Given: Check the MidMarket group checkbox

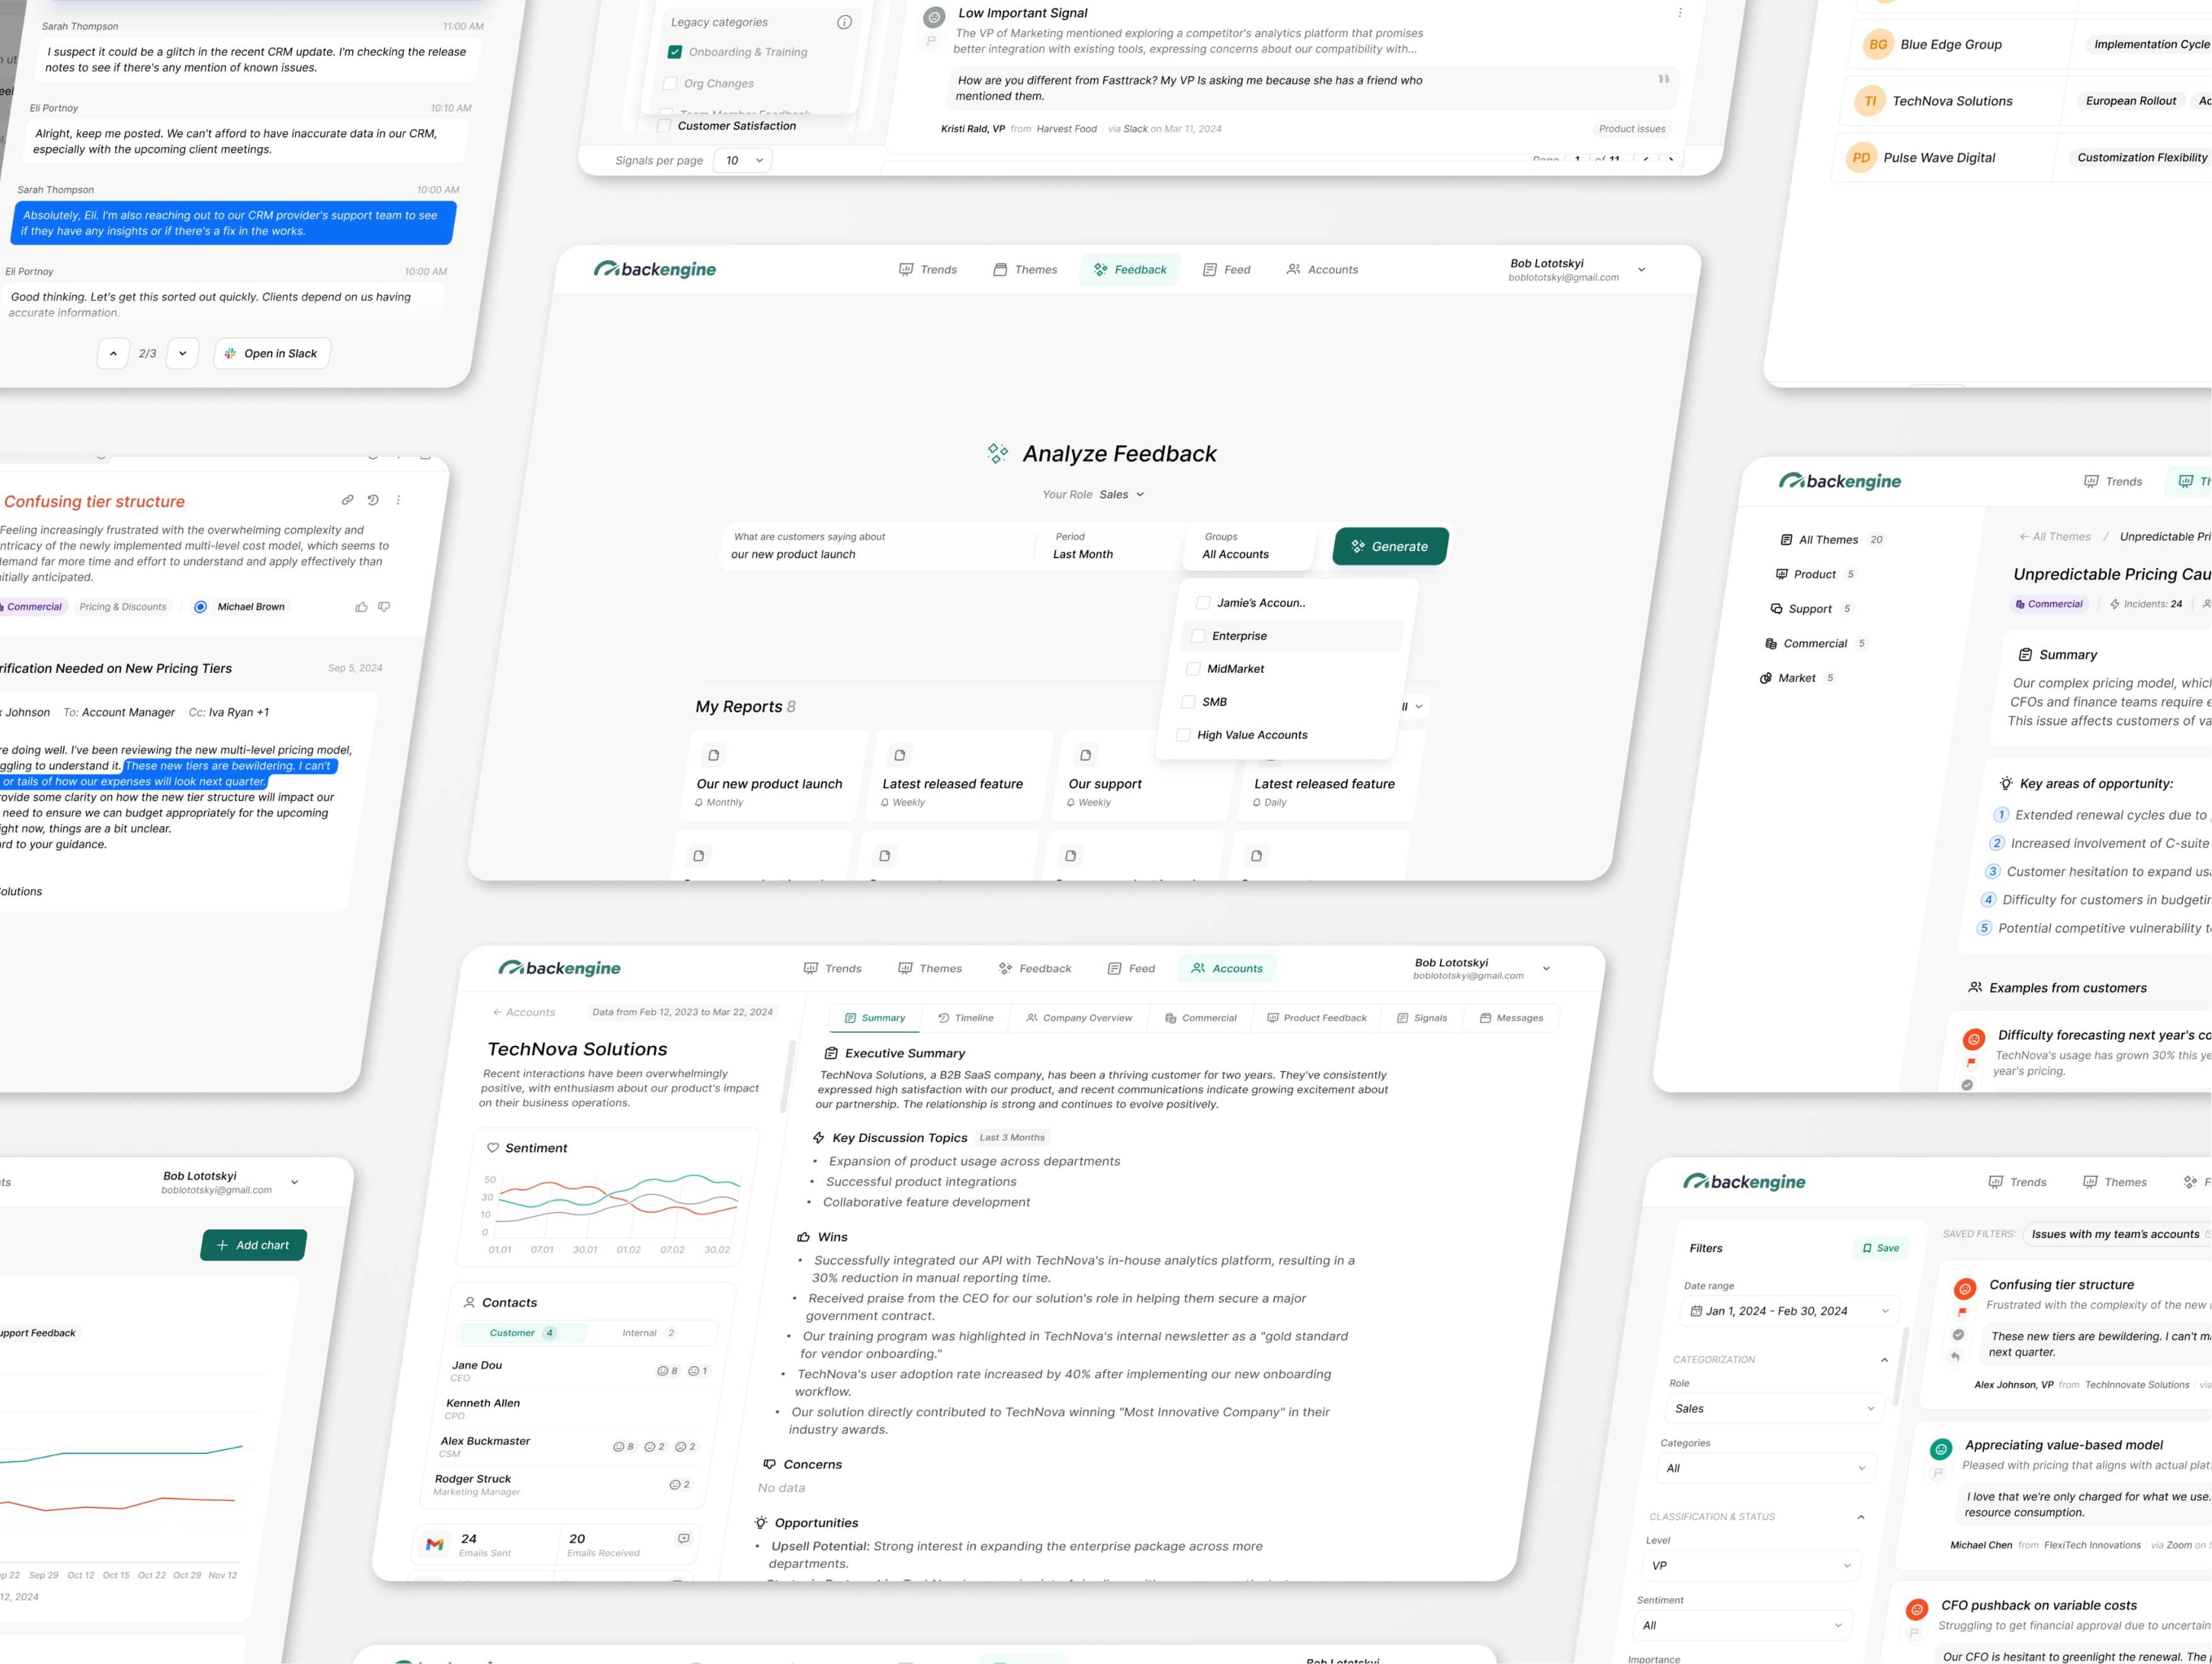Looking at the screenshot, I should 1193,669.
